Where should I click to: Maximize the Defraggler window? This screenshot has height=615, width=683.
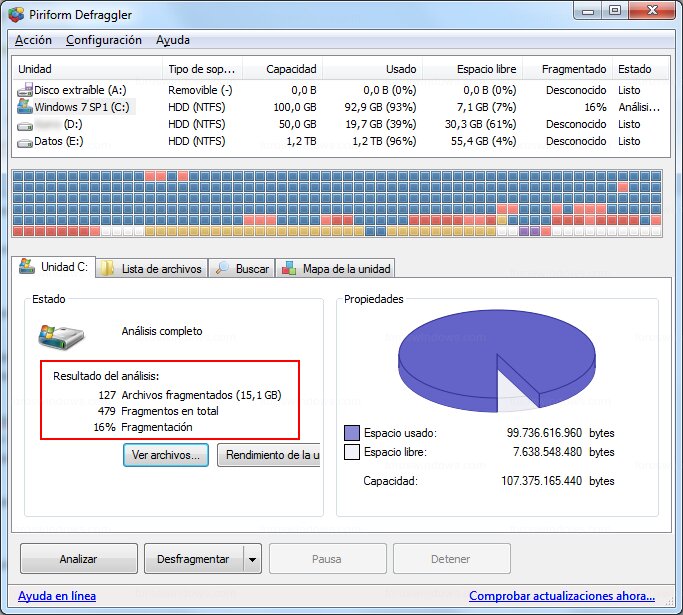(x=615, y=10)
